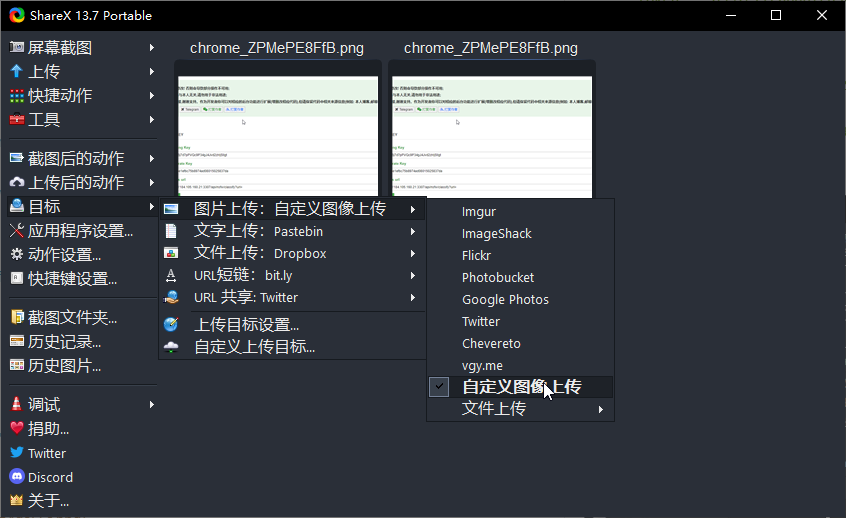This screenshot has height=518, width=846.
Task: Click the 工具 toolbox icon
Action: (x=16, y=119)
